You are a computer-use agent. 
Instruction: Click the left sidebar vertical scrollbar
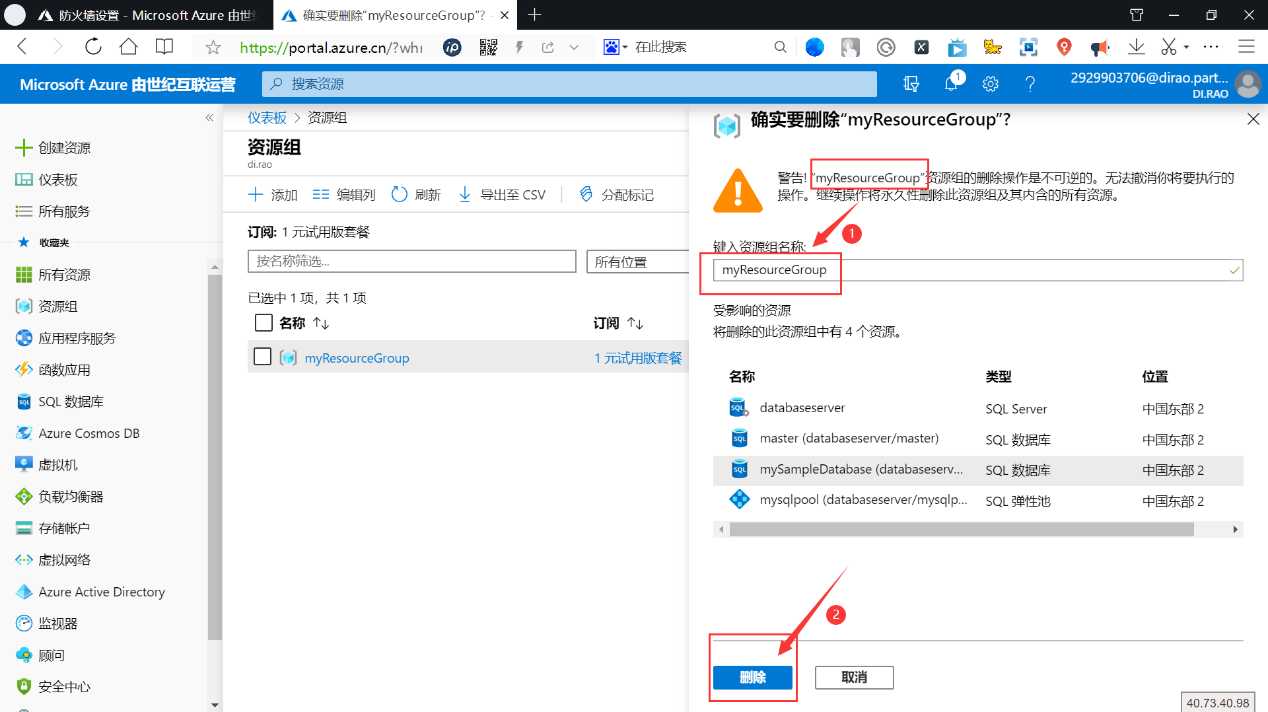pos(214,455)
